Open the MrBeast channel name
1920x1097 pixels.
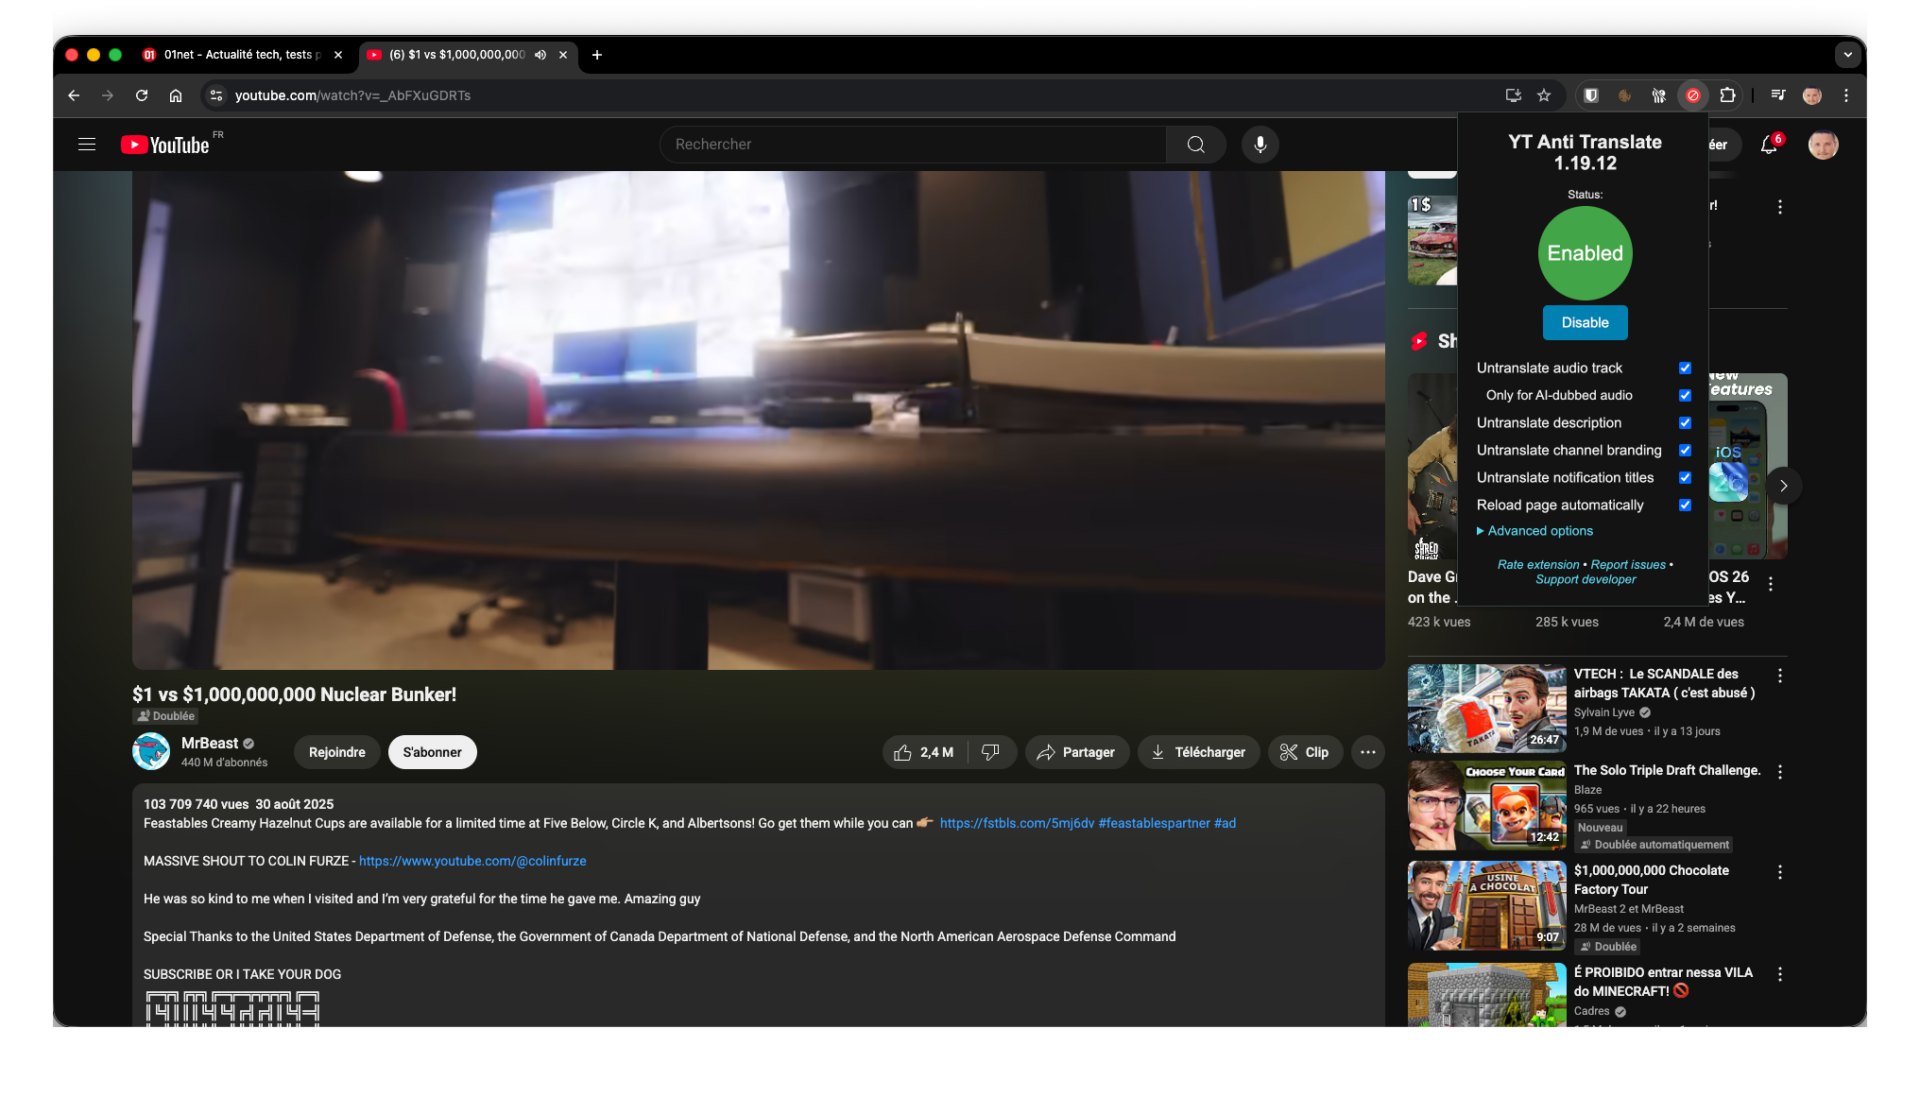click(210, 743)
